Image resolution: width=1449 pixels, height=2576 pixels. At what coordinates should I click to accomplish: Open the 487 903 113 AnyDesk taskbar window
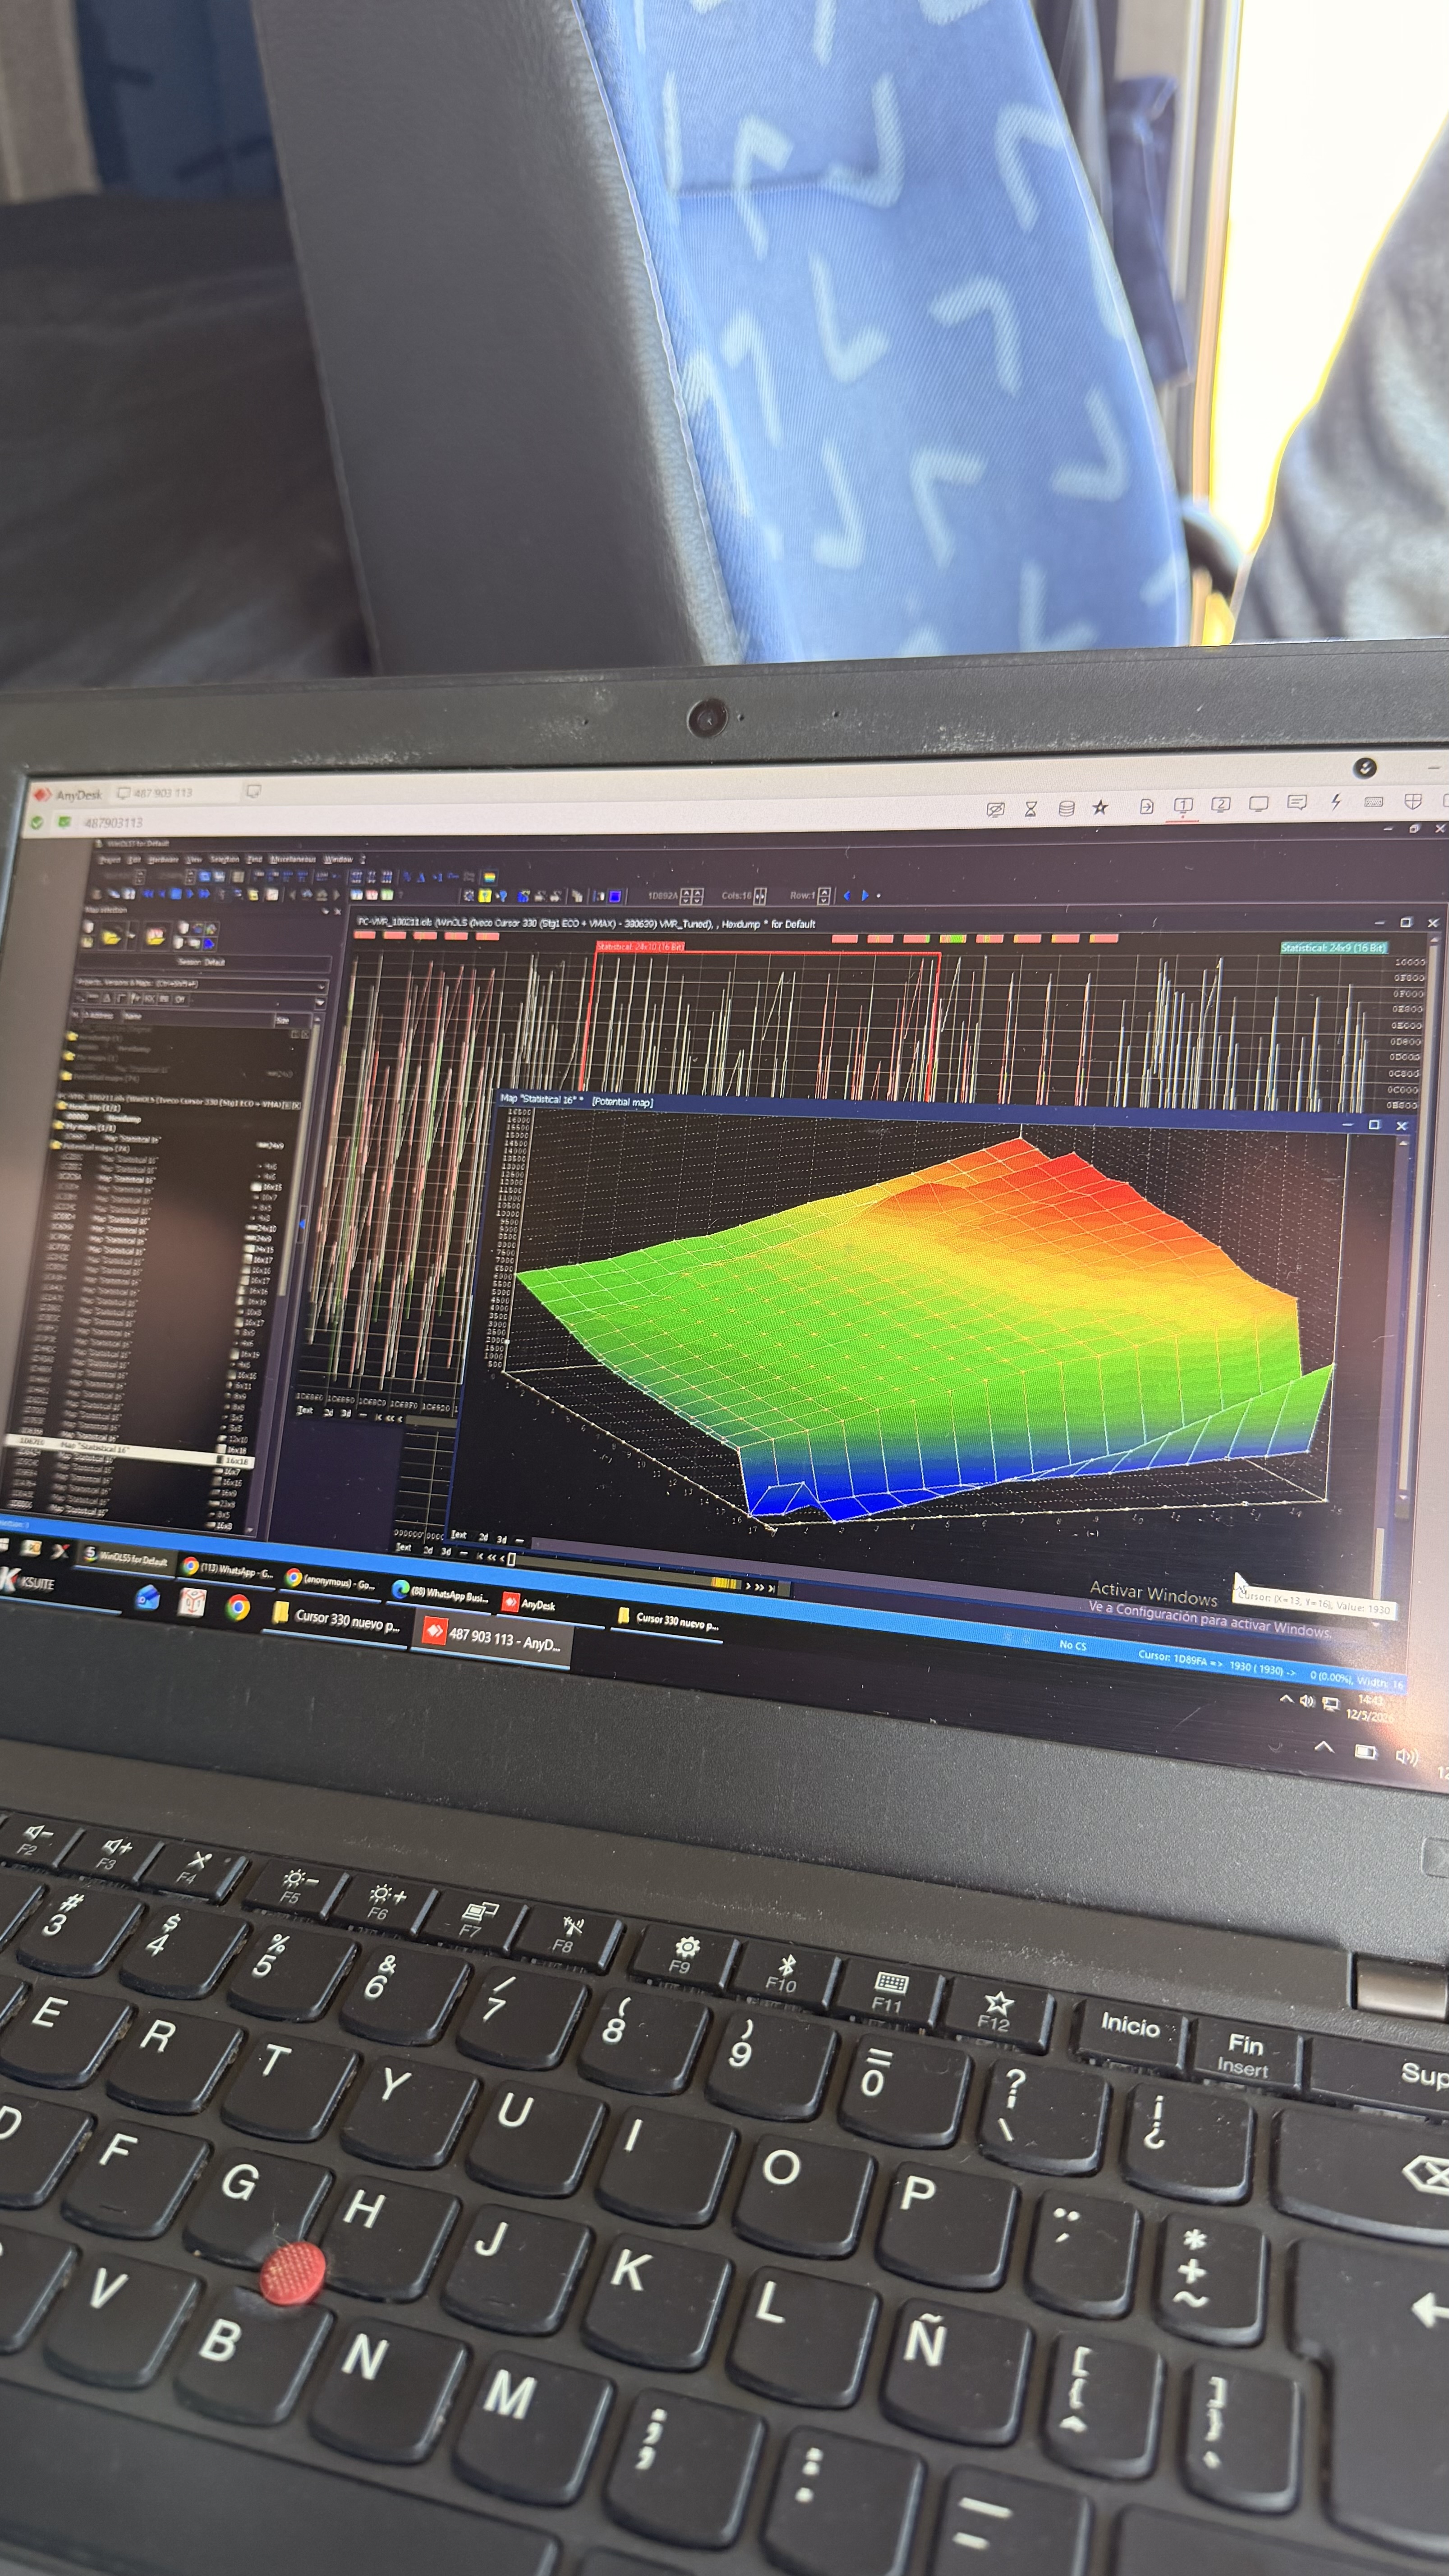[492, 1638]
